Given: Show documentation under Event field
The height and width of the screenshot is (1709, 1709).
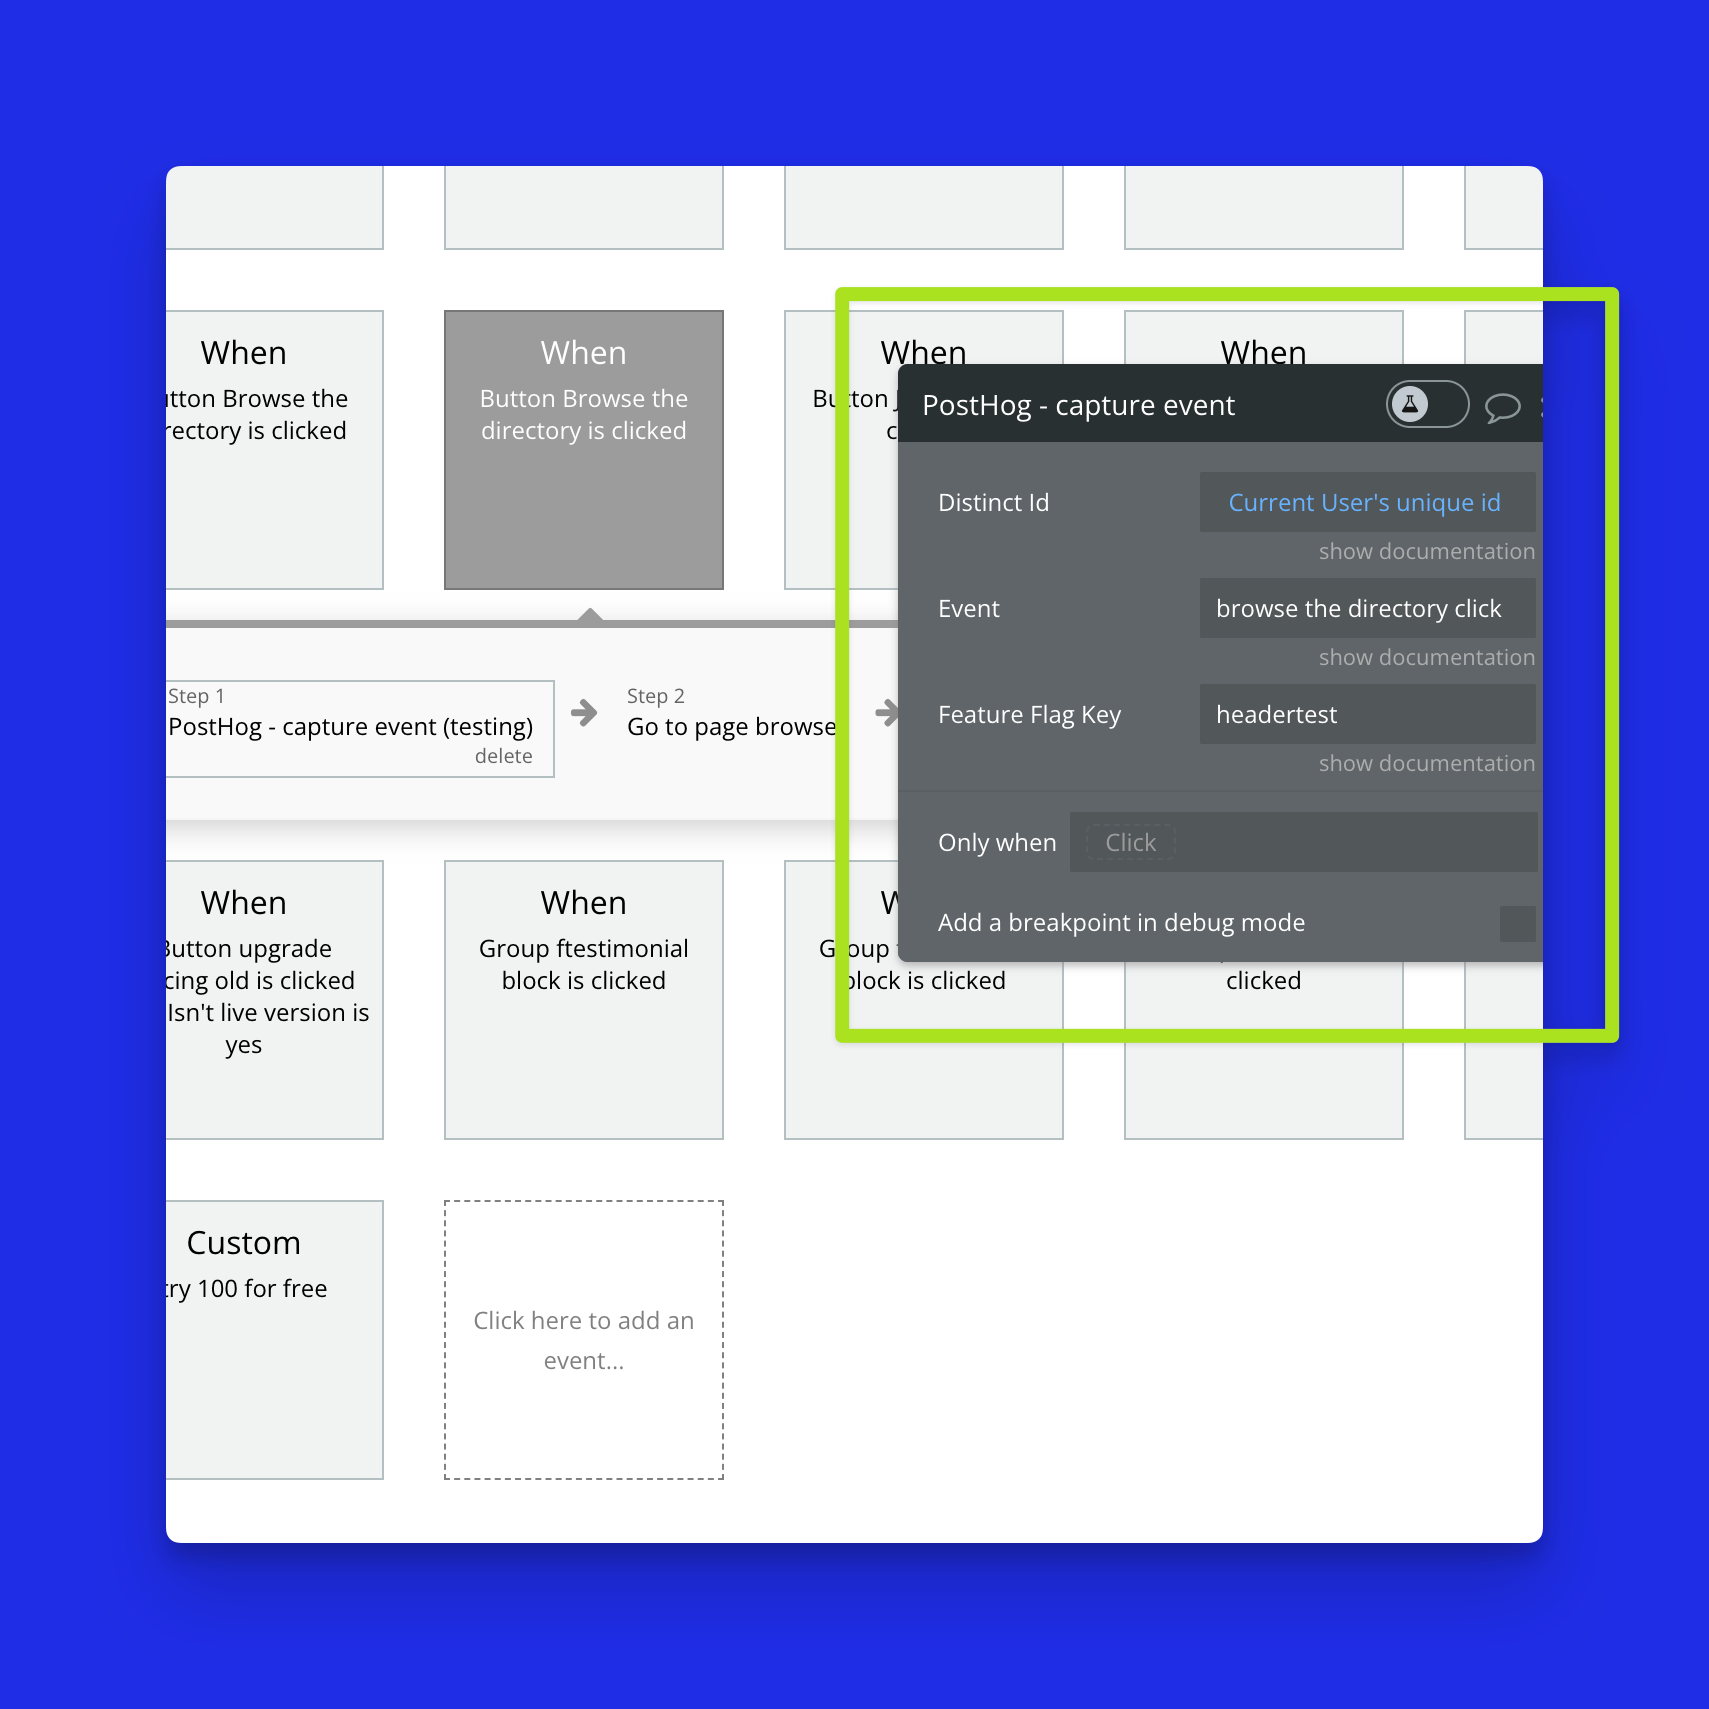Looking at the screenshot, I should [1426, 658].
